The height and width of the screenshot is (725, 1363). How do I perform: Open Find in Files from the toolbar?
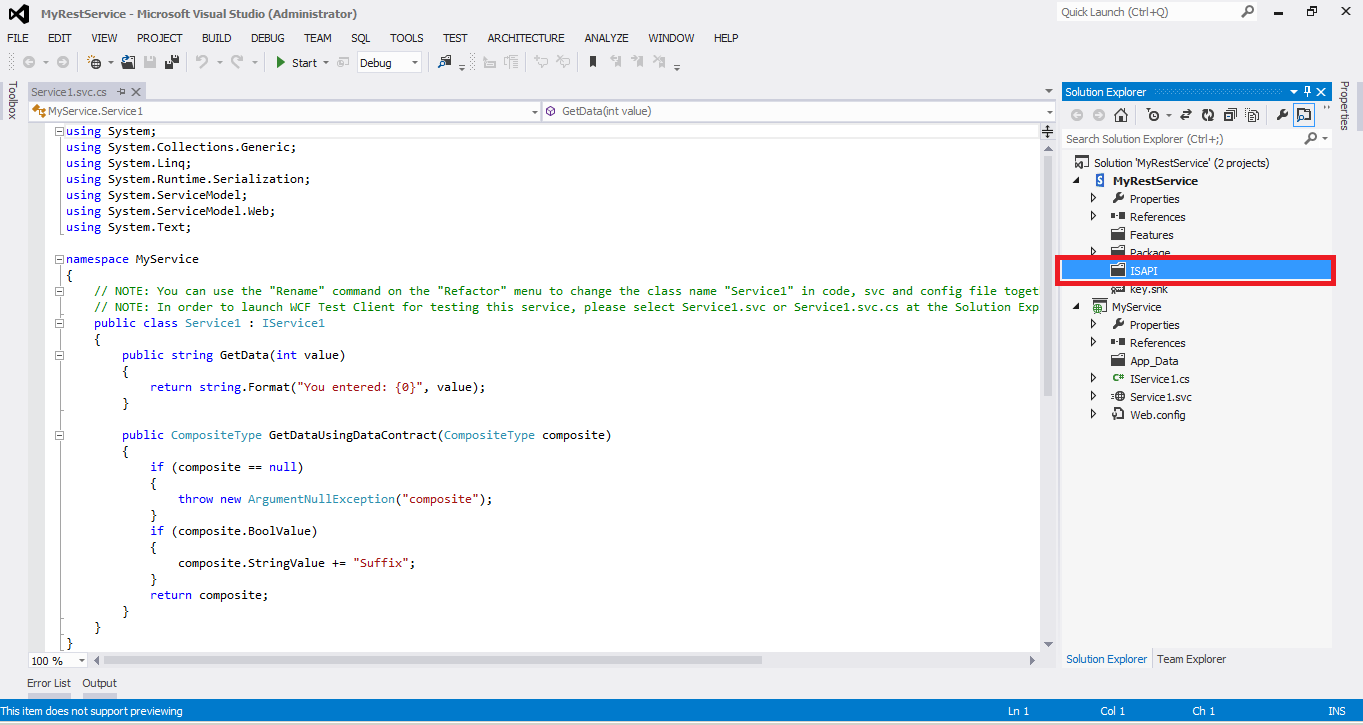click(444, 62)
